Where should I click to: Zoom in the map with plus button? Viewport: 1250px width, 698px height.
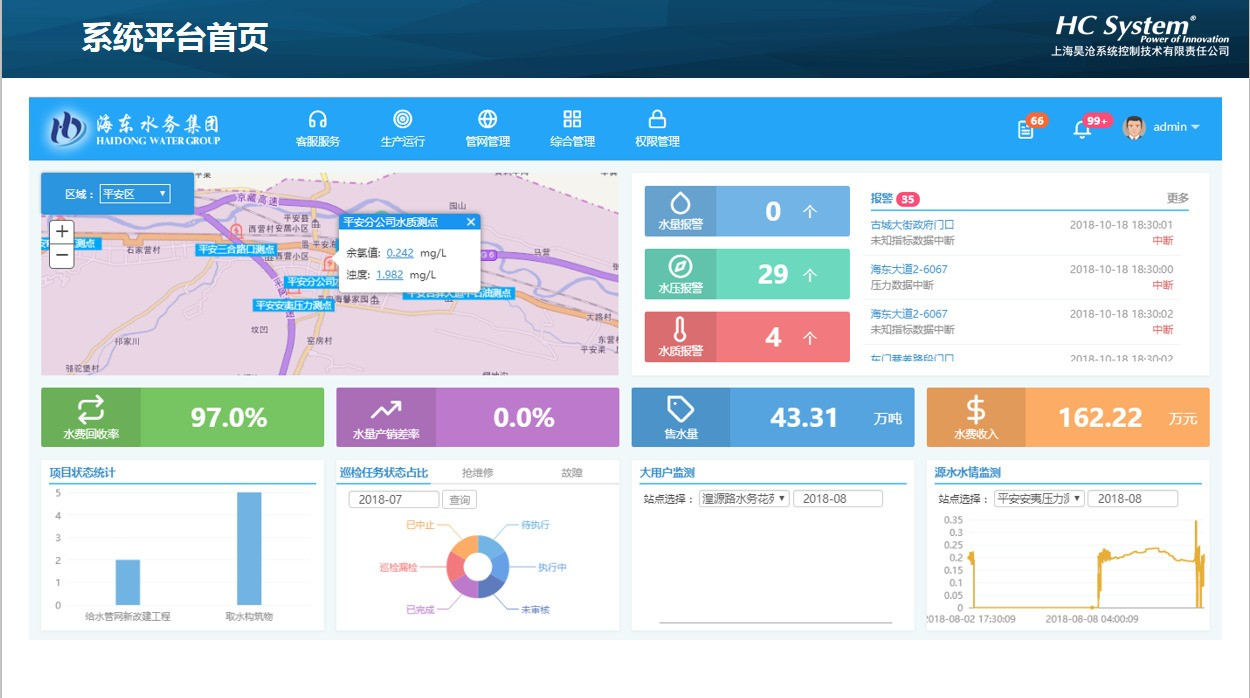pyautogui.click(x=62, y=231)
